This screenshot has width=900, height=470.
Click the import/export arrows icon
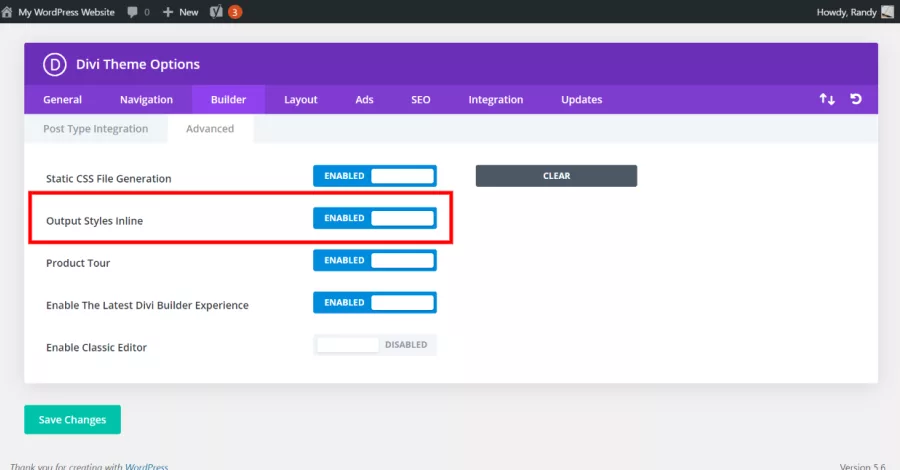click(827, 99)
